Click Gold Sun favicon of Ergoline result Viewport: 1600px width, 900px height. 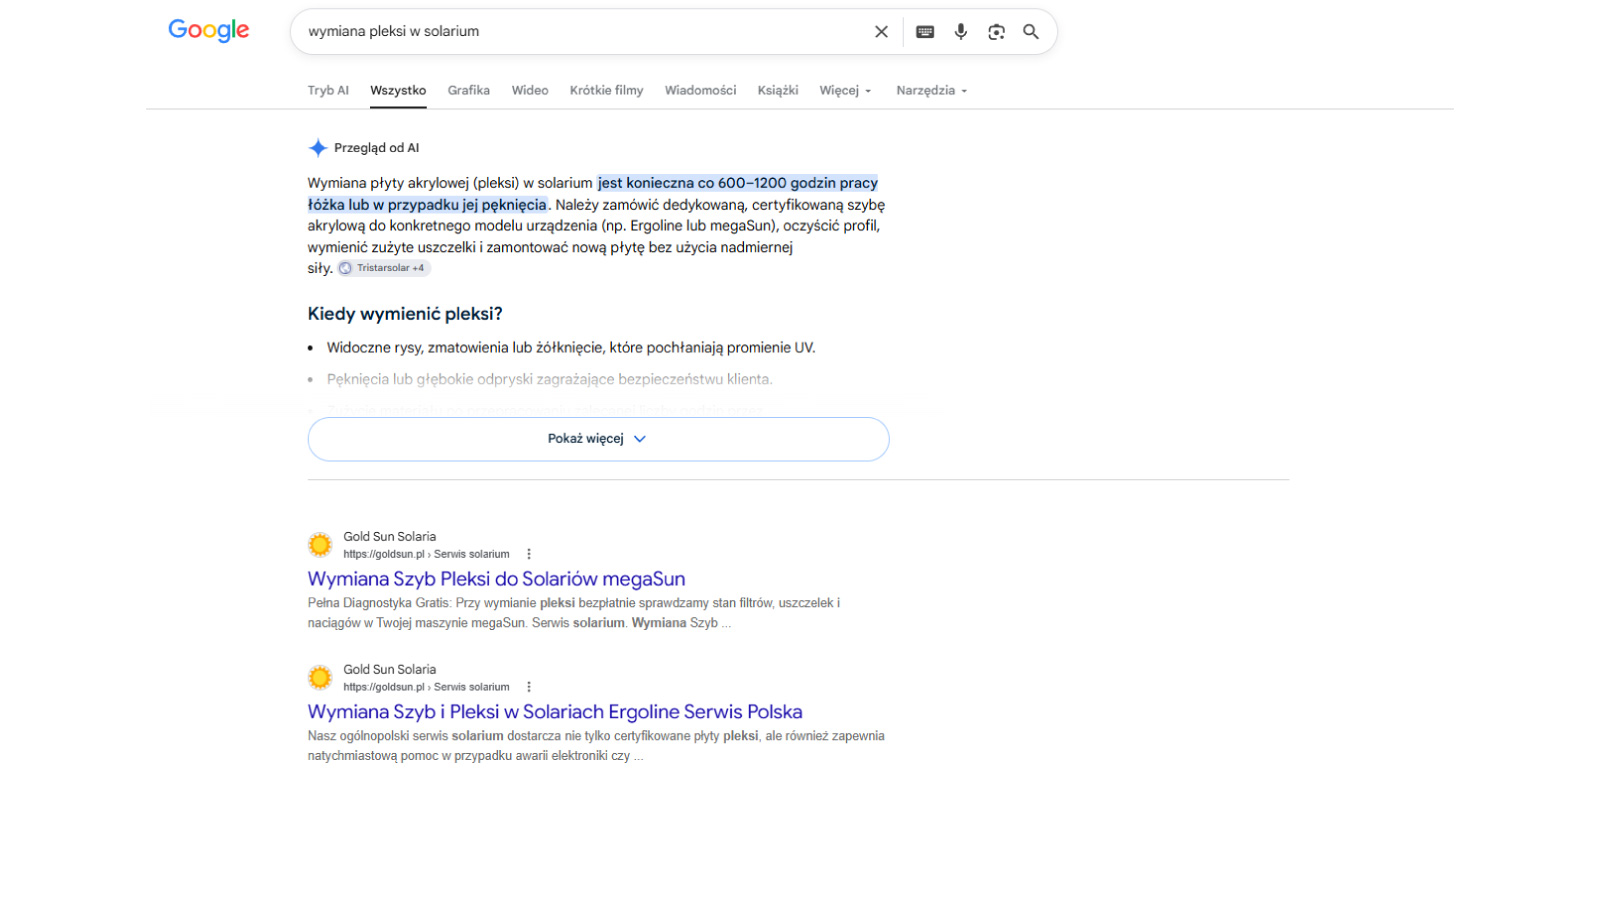[320, 678]
